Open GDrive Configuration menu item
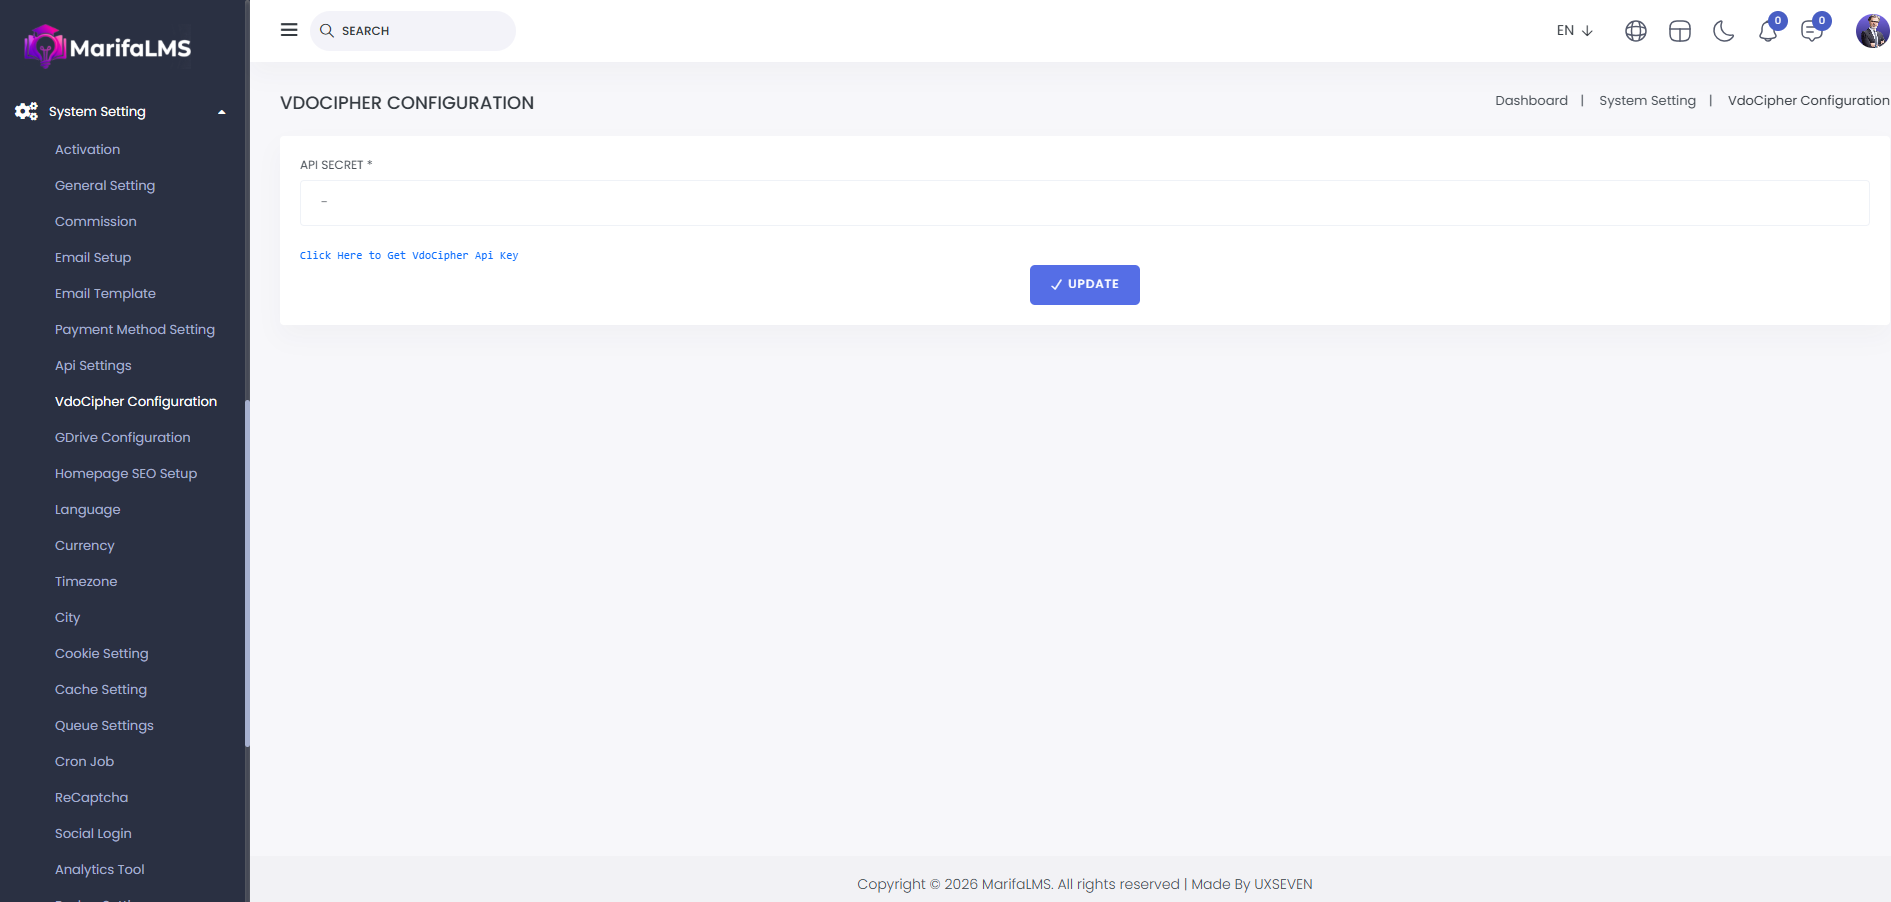Viewport: 1891px width, 902px height. (x=122, y=437)
